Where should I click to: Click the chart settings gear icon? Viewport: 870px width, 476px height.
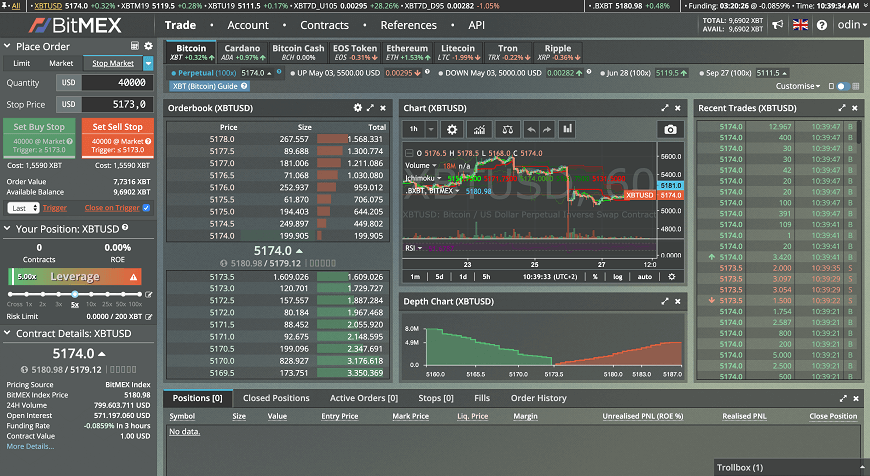(x=451, y=129)
